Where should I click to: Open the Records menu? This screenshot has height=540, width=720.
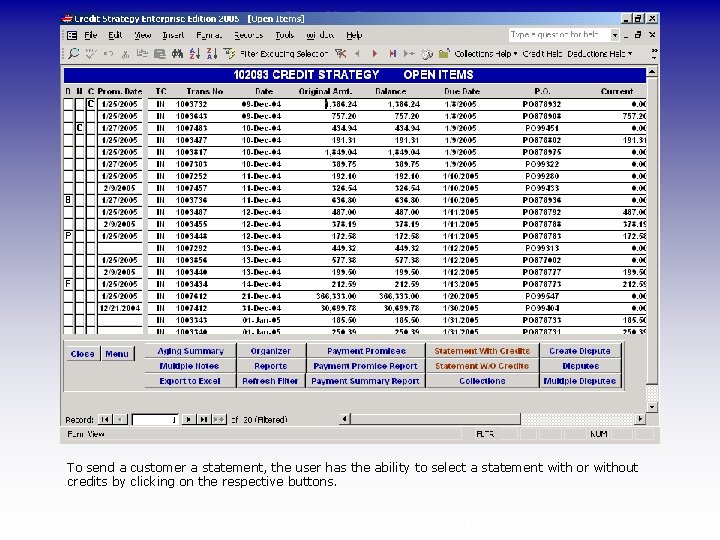pos(248,35)
